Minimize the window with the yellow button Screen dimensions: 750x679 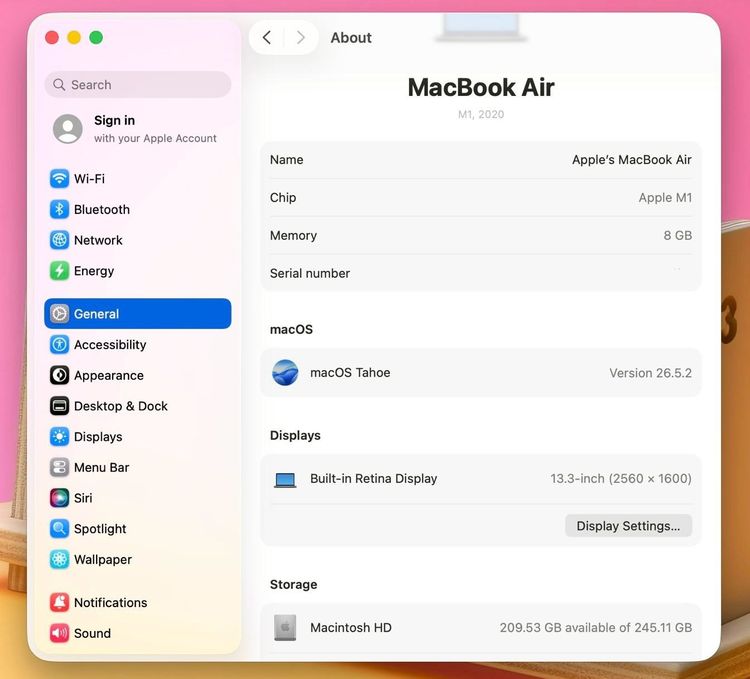coord(74,37)
